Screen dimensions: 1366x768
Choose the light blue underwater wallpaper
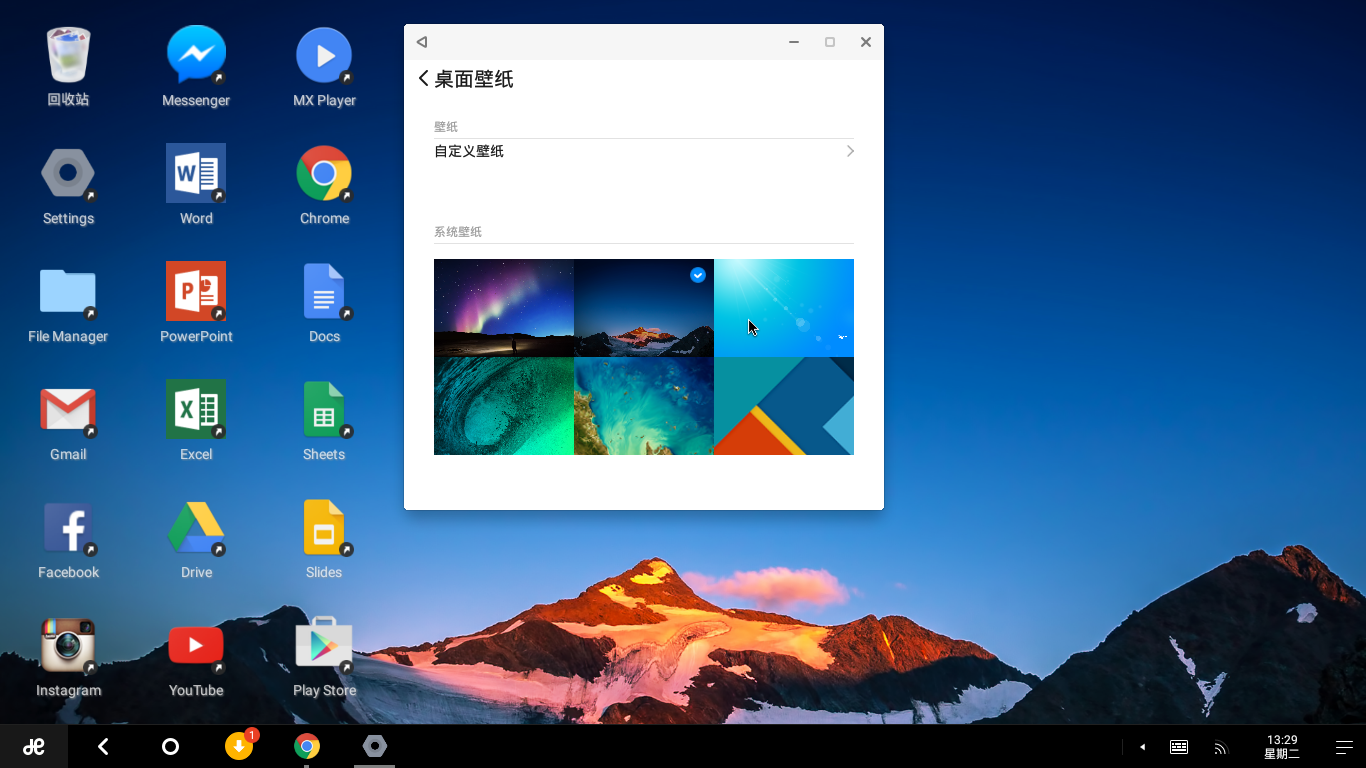click(784, 308)
